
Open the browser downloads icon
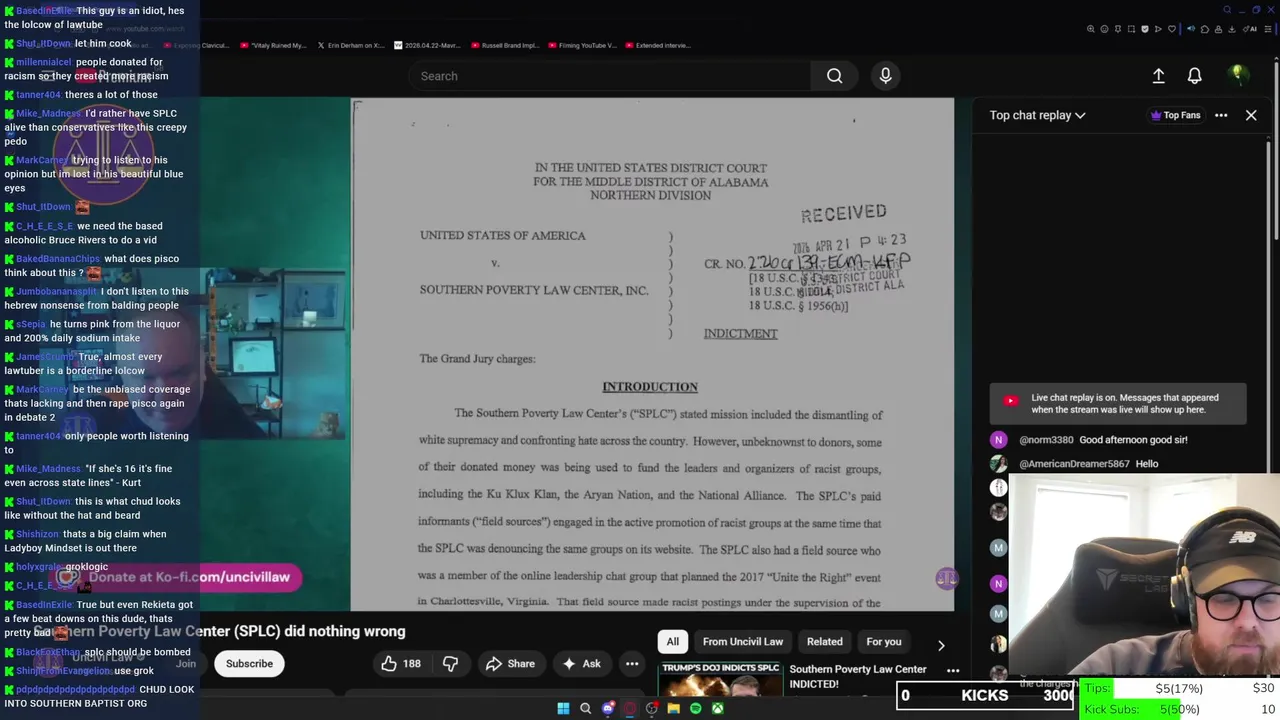click(x=1232, y=29)
